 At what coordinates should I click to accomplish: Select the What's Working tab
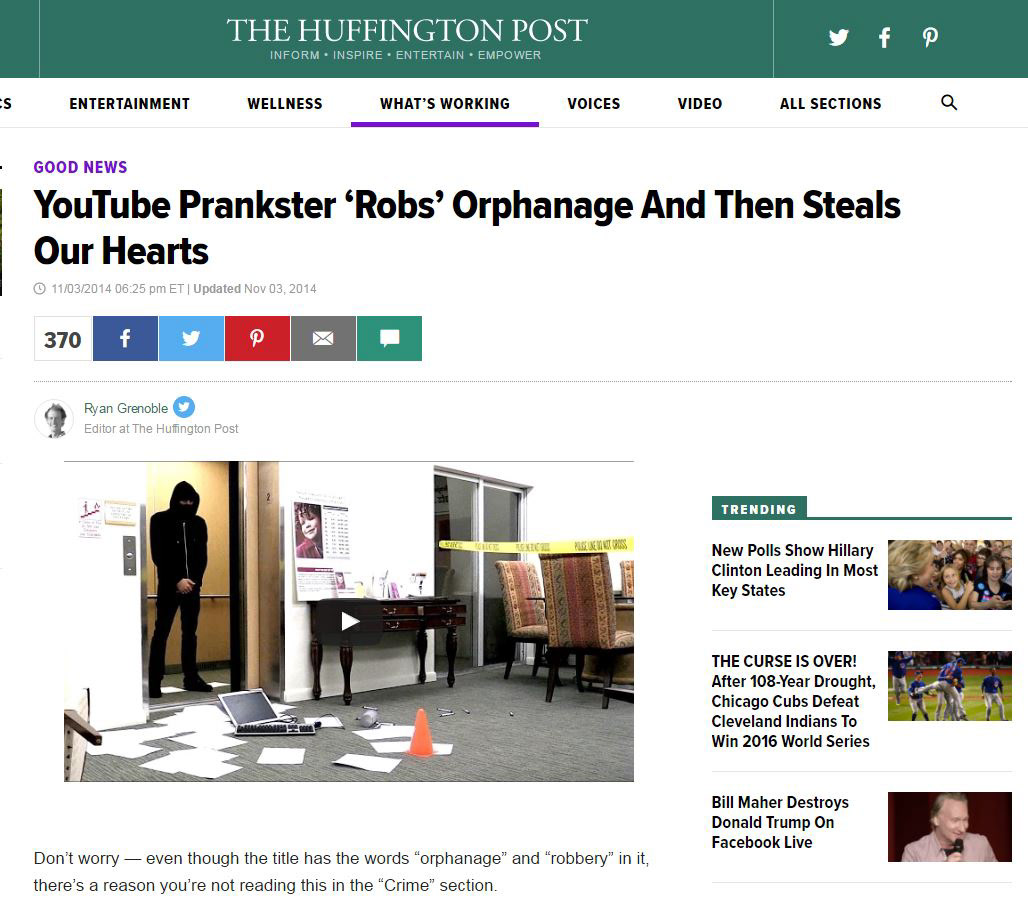(445, 104)
